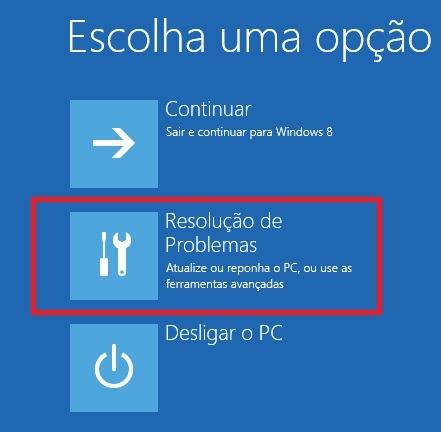Click the 'Escolha uma opção' page title
Image resolution: width=441 pixels, height=432 pixels.
tap(250, 37)
